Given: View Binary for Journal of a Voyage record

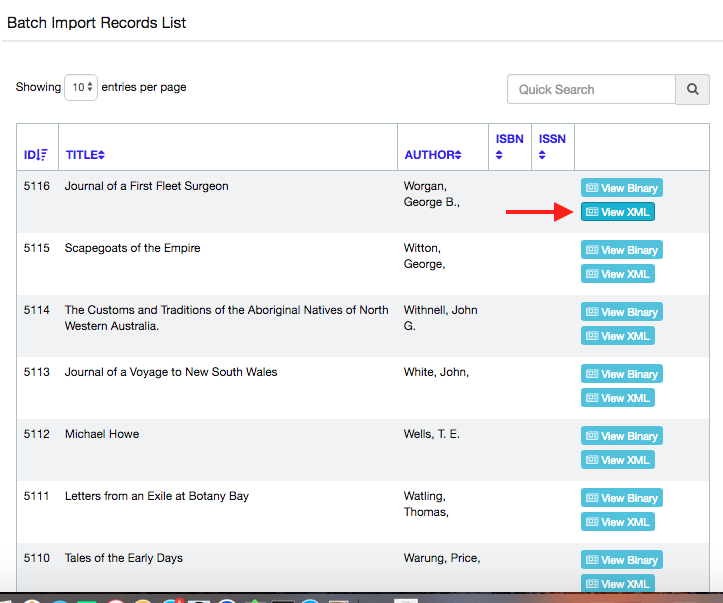Looking at the screenshot, I should 621,374.
